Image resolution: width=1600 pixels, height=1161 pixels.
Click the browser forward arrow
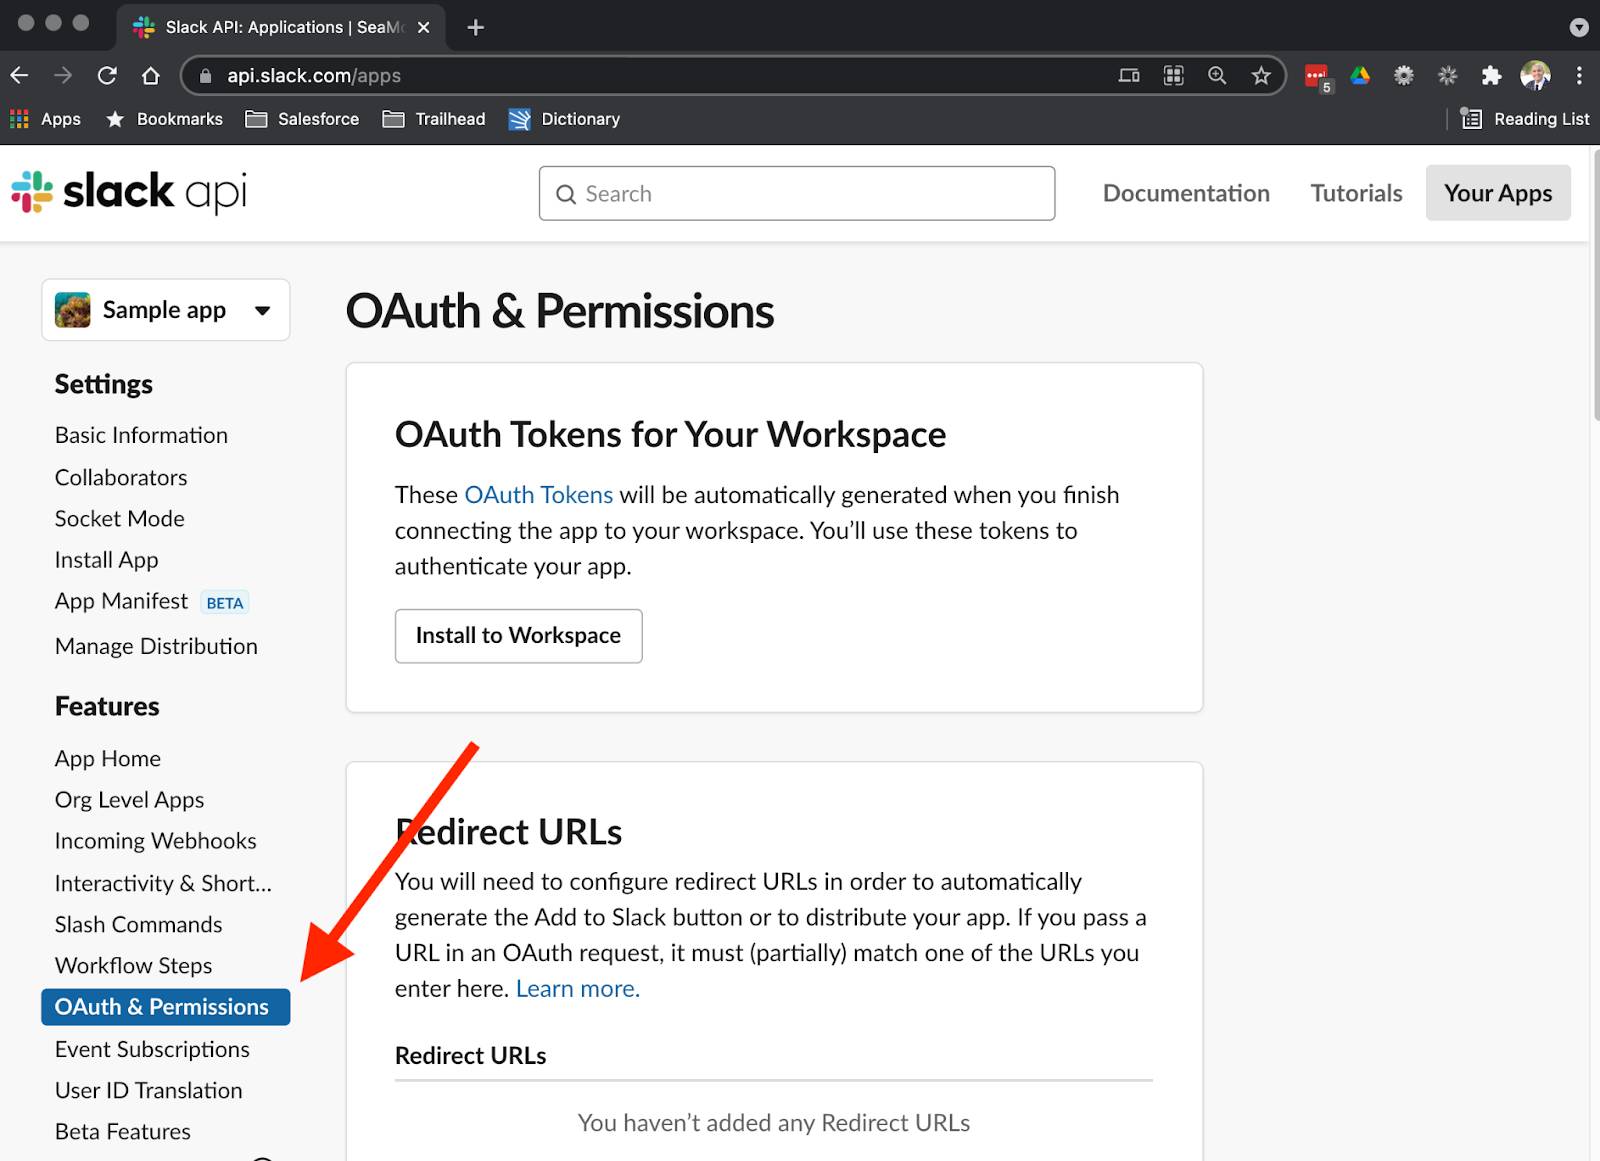click(x=63, y=75)
